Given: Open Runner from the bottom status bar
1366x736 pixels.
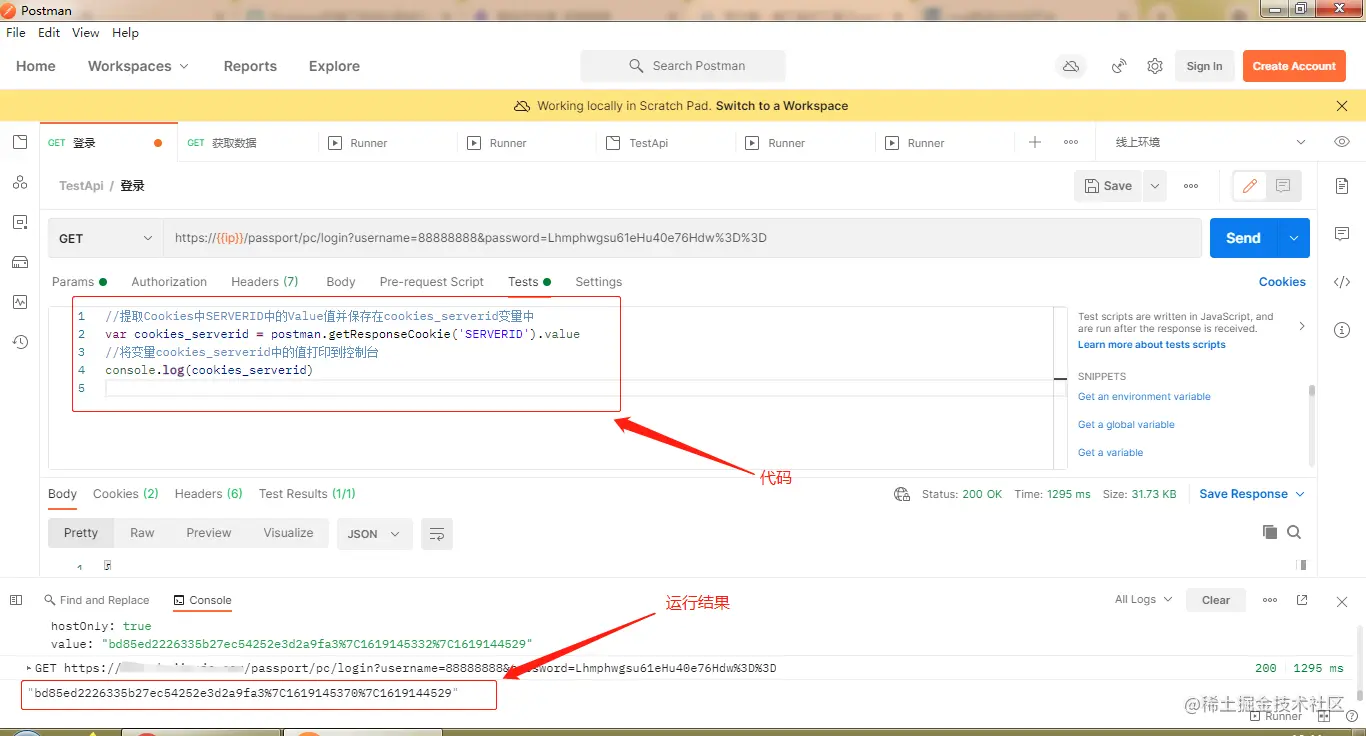Looking at the screenshot, I should 1276,716.
